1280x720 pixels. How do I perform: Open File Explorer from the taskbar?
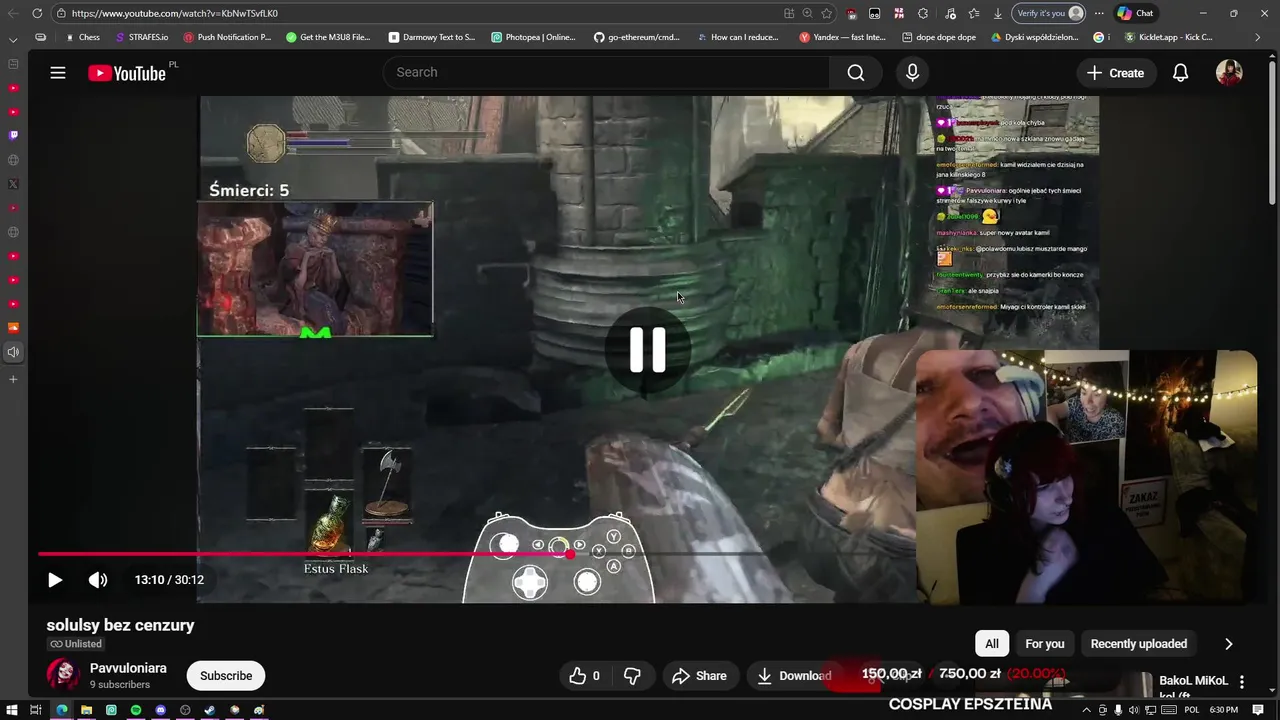(x=86, y=710)
